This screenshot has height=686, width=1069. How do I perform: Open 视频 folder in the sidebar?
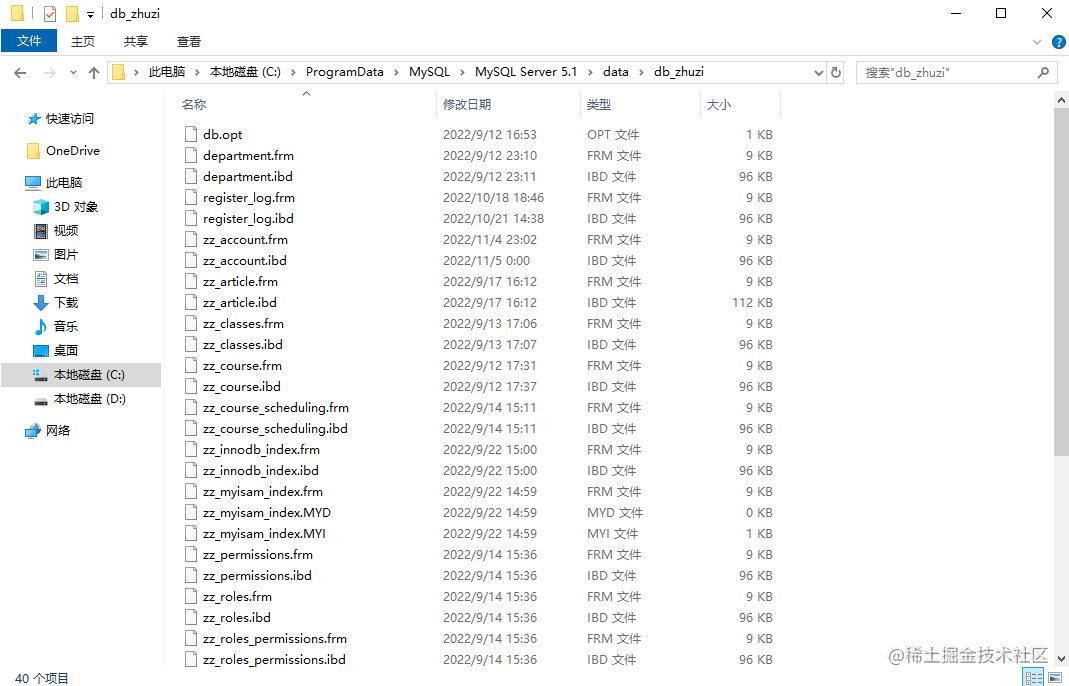click(x=65, y=230)
